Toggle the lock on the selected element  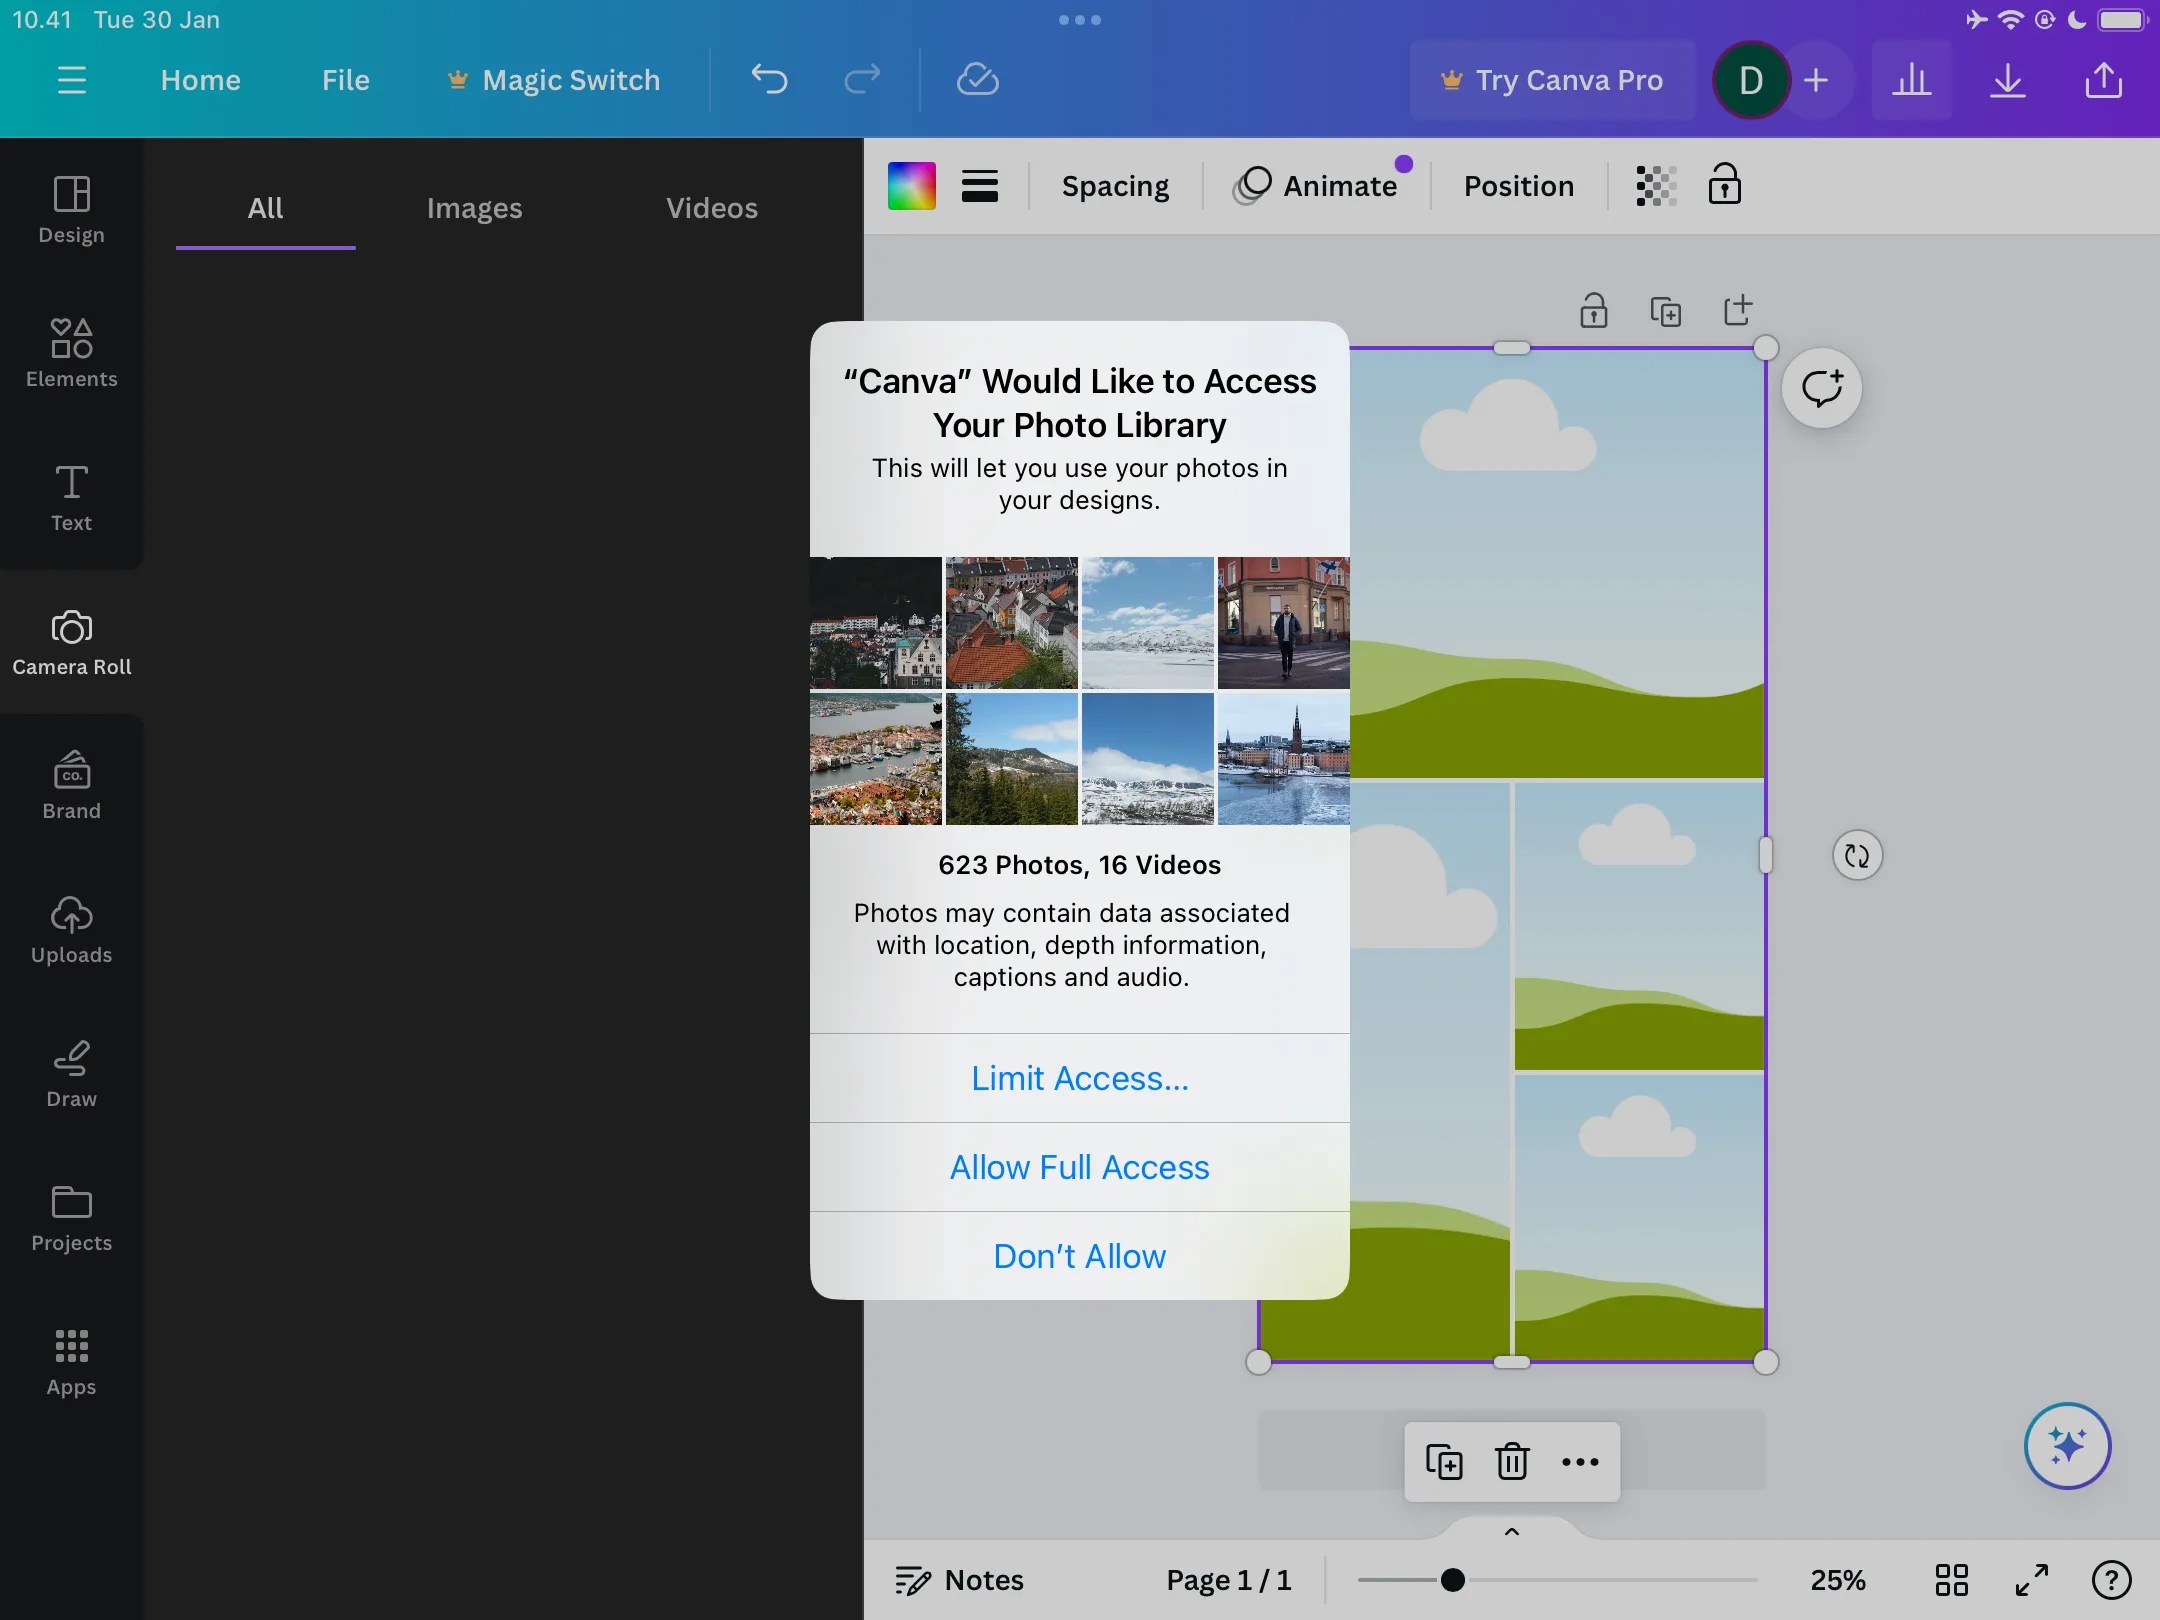click(x=1725, y=185)
